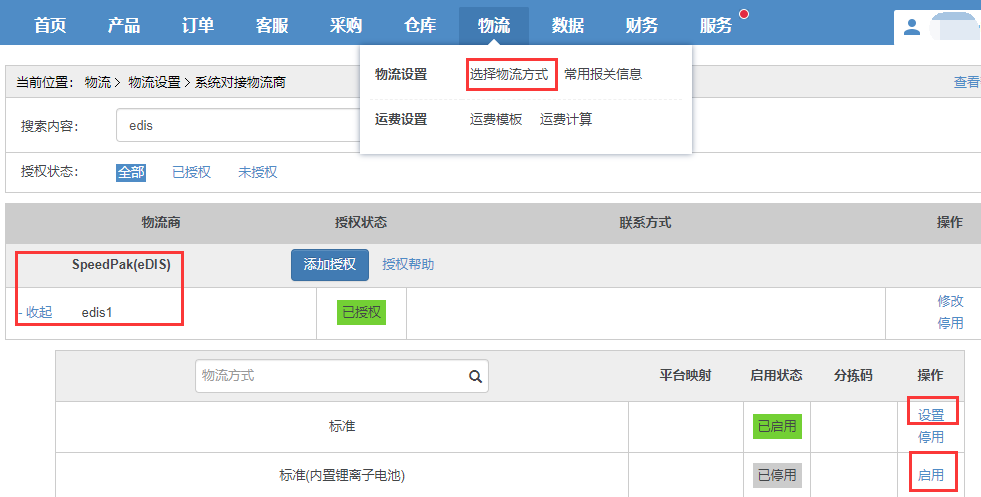Click the user profile icon
981x497 pixels.
pos(912,27)
